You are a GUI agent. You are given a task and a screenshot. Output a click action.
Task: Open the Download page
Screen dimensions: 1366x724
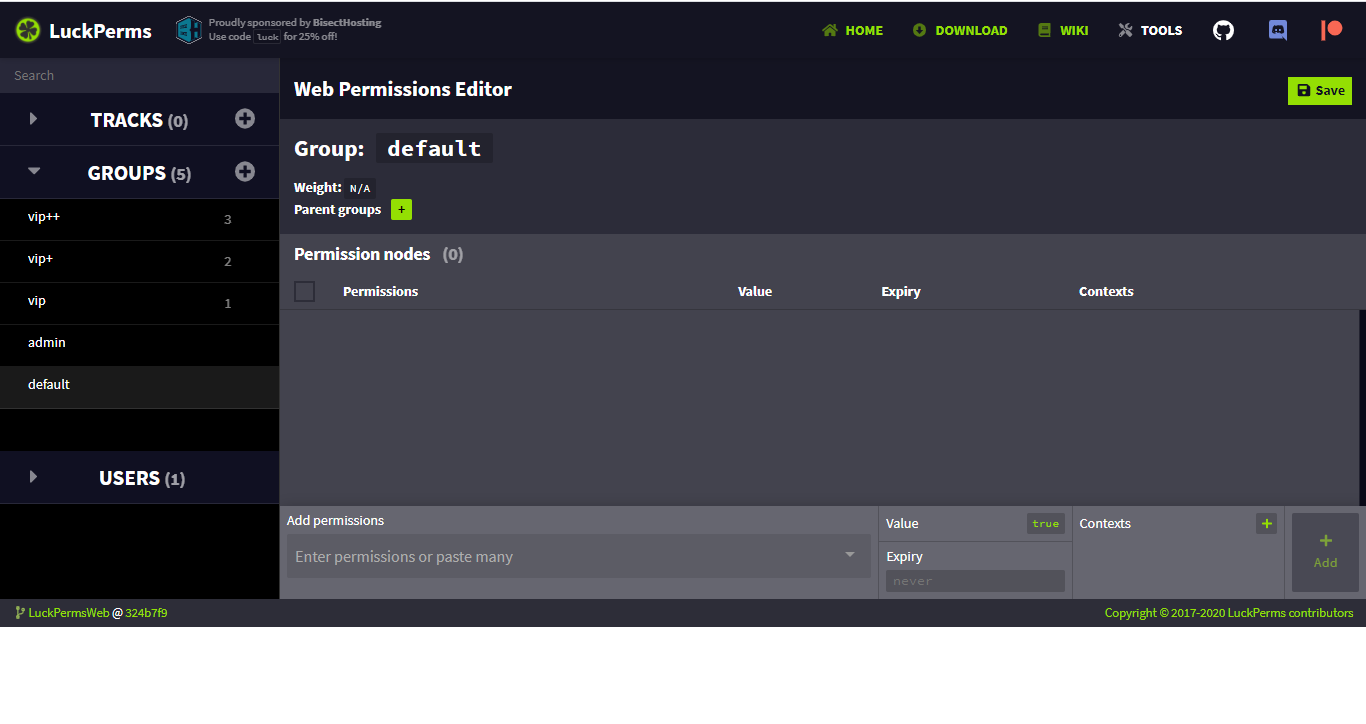point(960,31)
